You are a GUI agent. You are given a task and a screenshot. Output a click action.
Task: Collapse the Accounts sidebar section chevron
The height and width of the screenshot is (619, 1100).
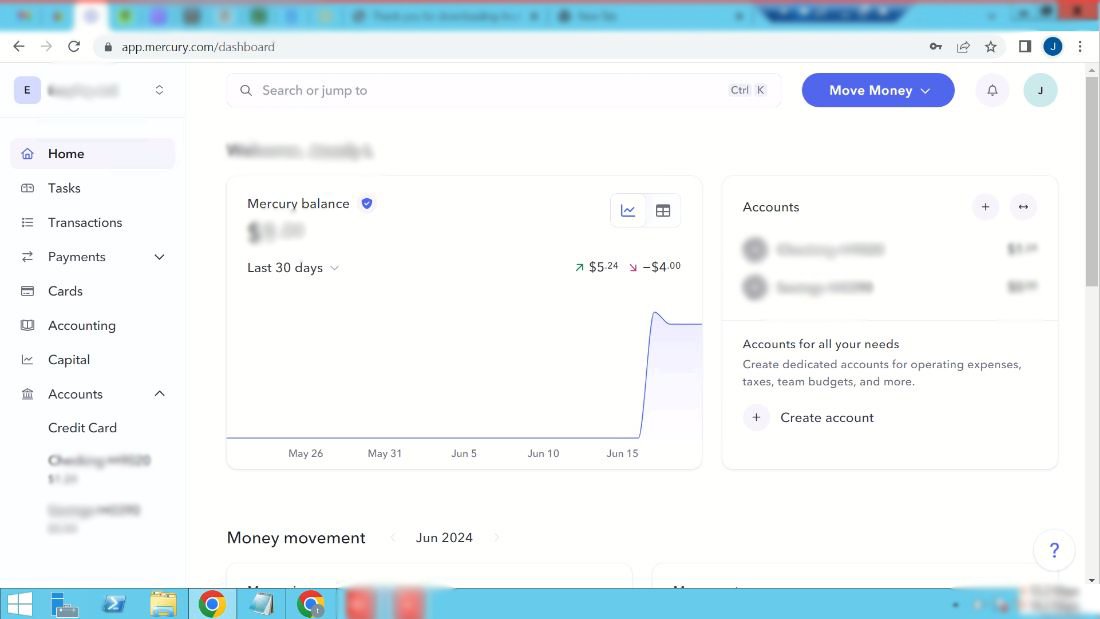tap(159, 394)
